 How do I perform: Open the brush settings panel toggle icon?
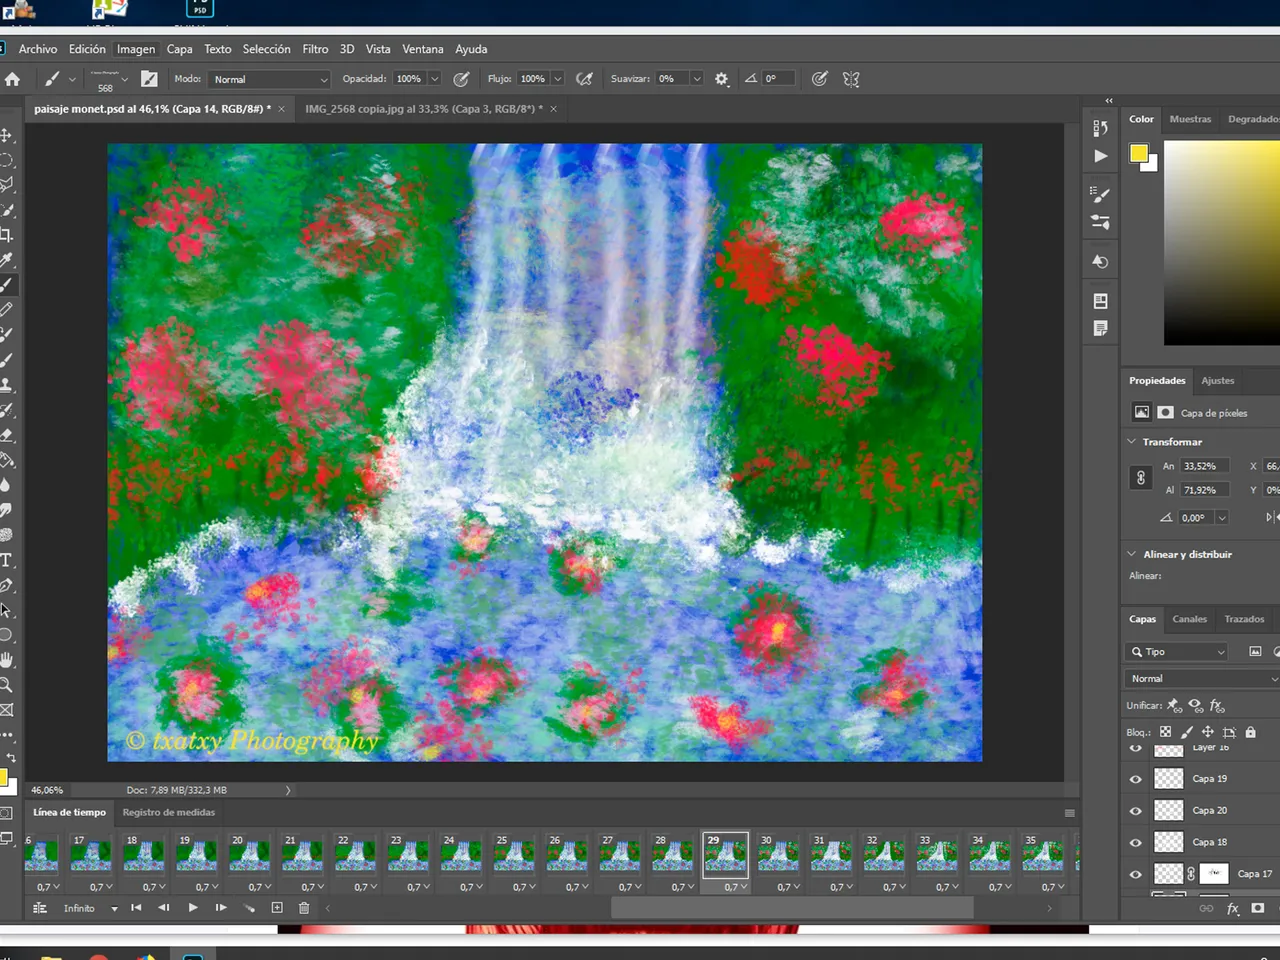pos(149,79)
